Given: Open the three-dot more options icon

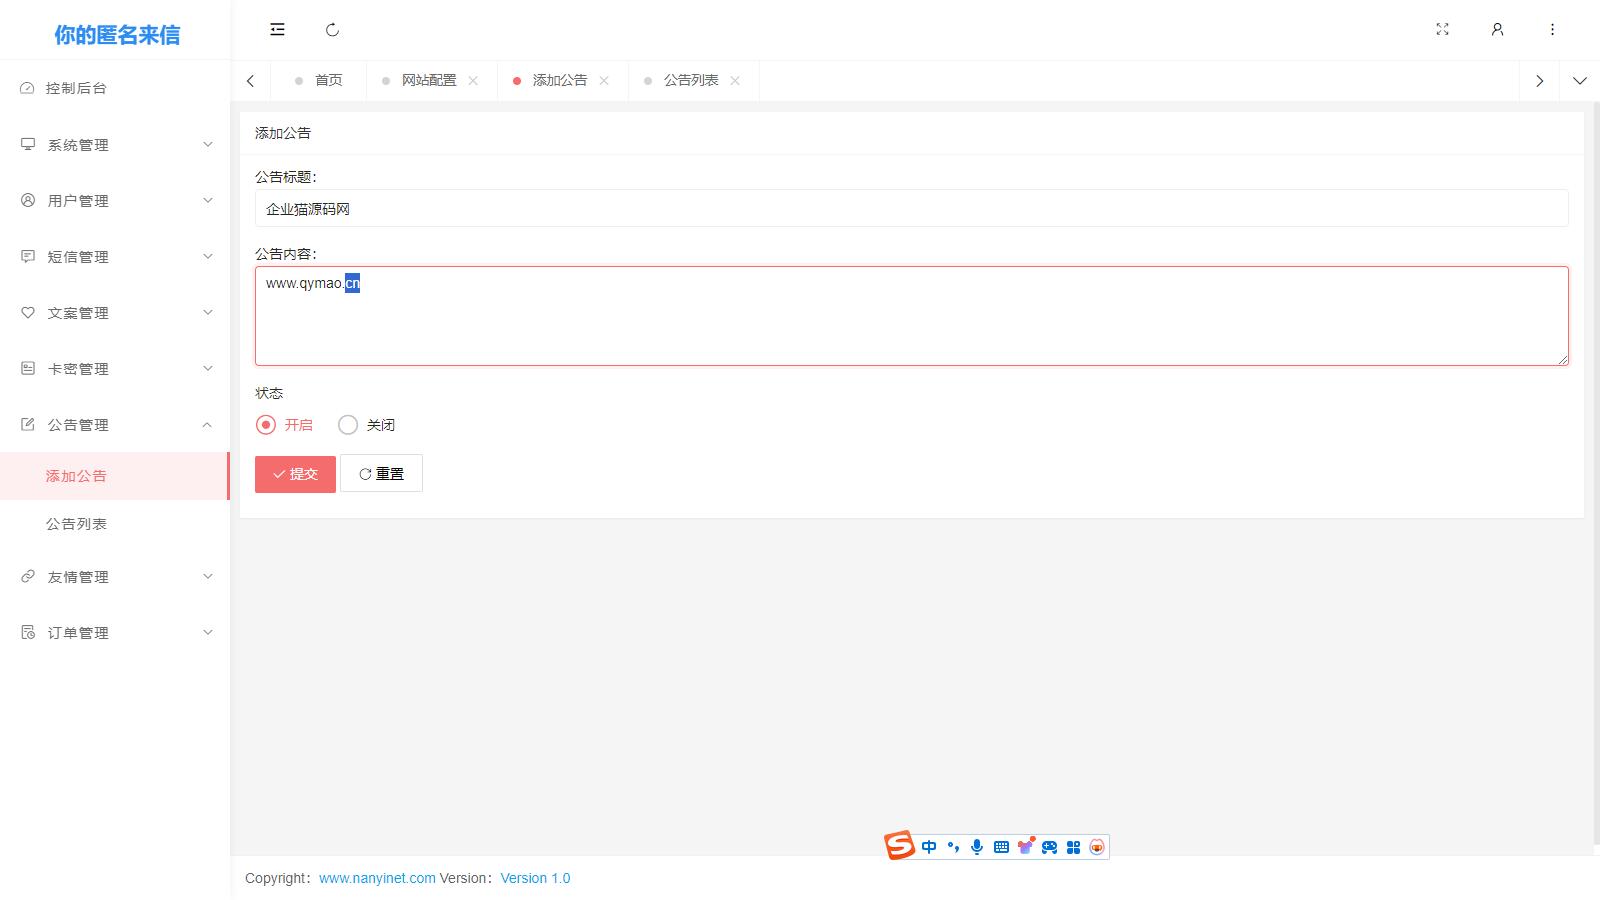Looking at the screenshot, I should 1552,30.
